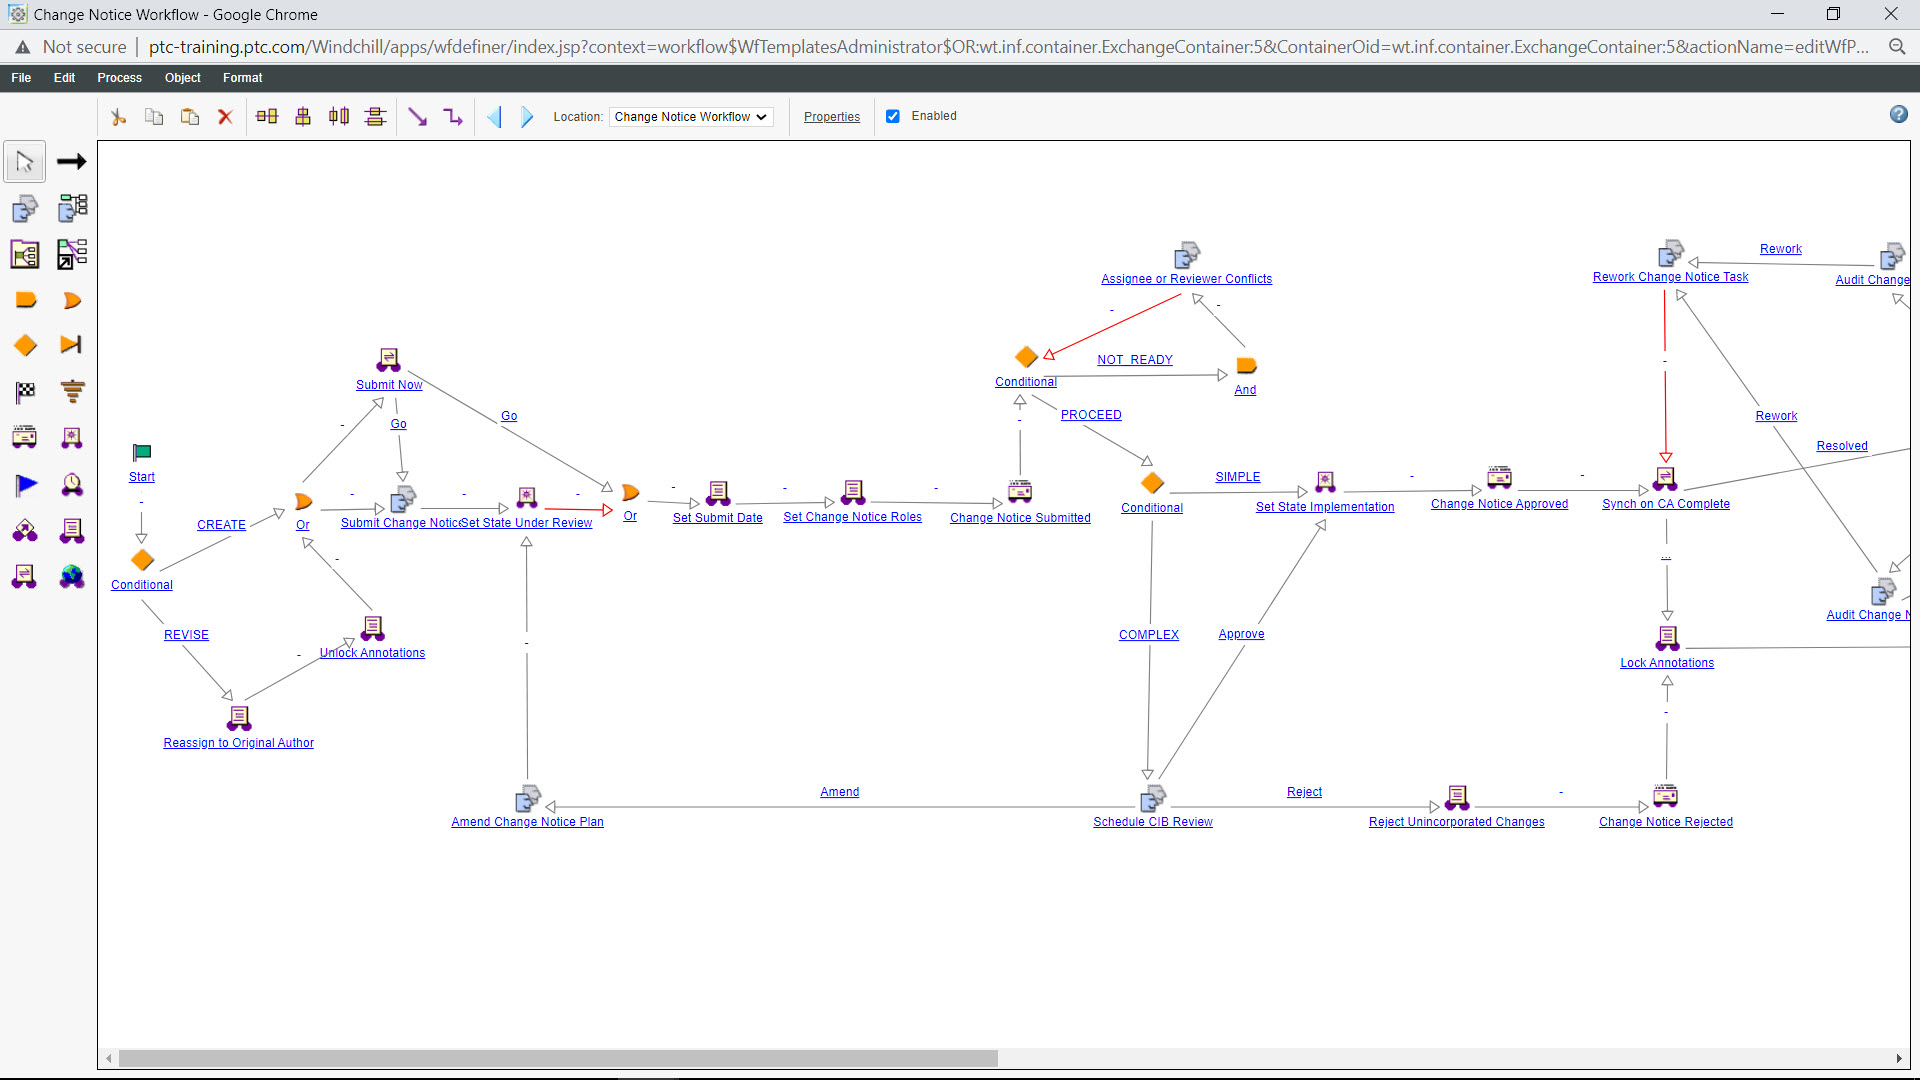Click the blue forward navigation arrow

527,117
